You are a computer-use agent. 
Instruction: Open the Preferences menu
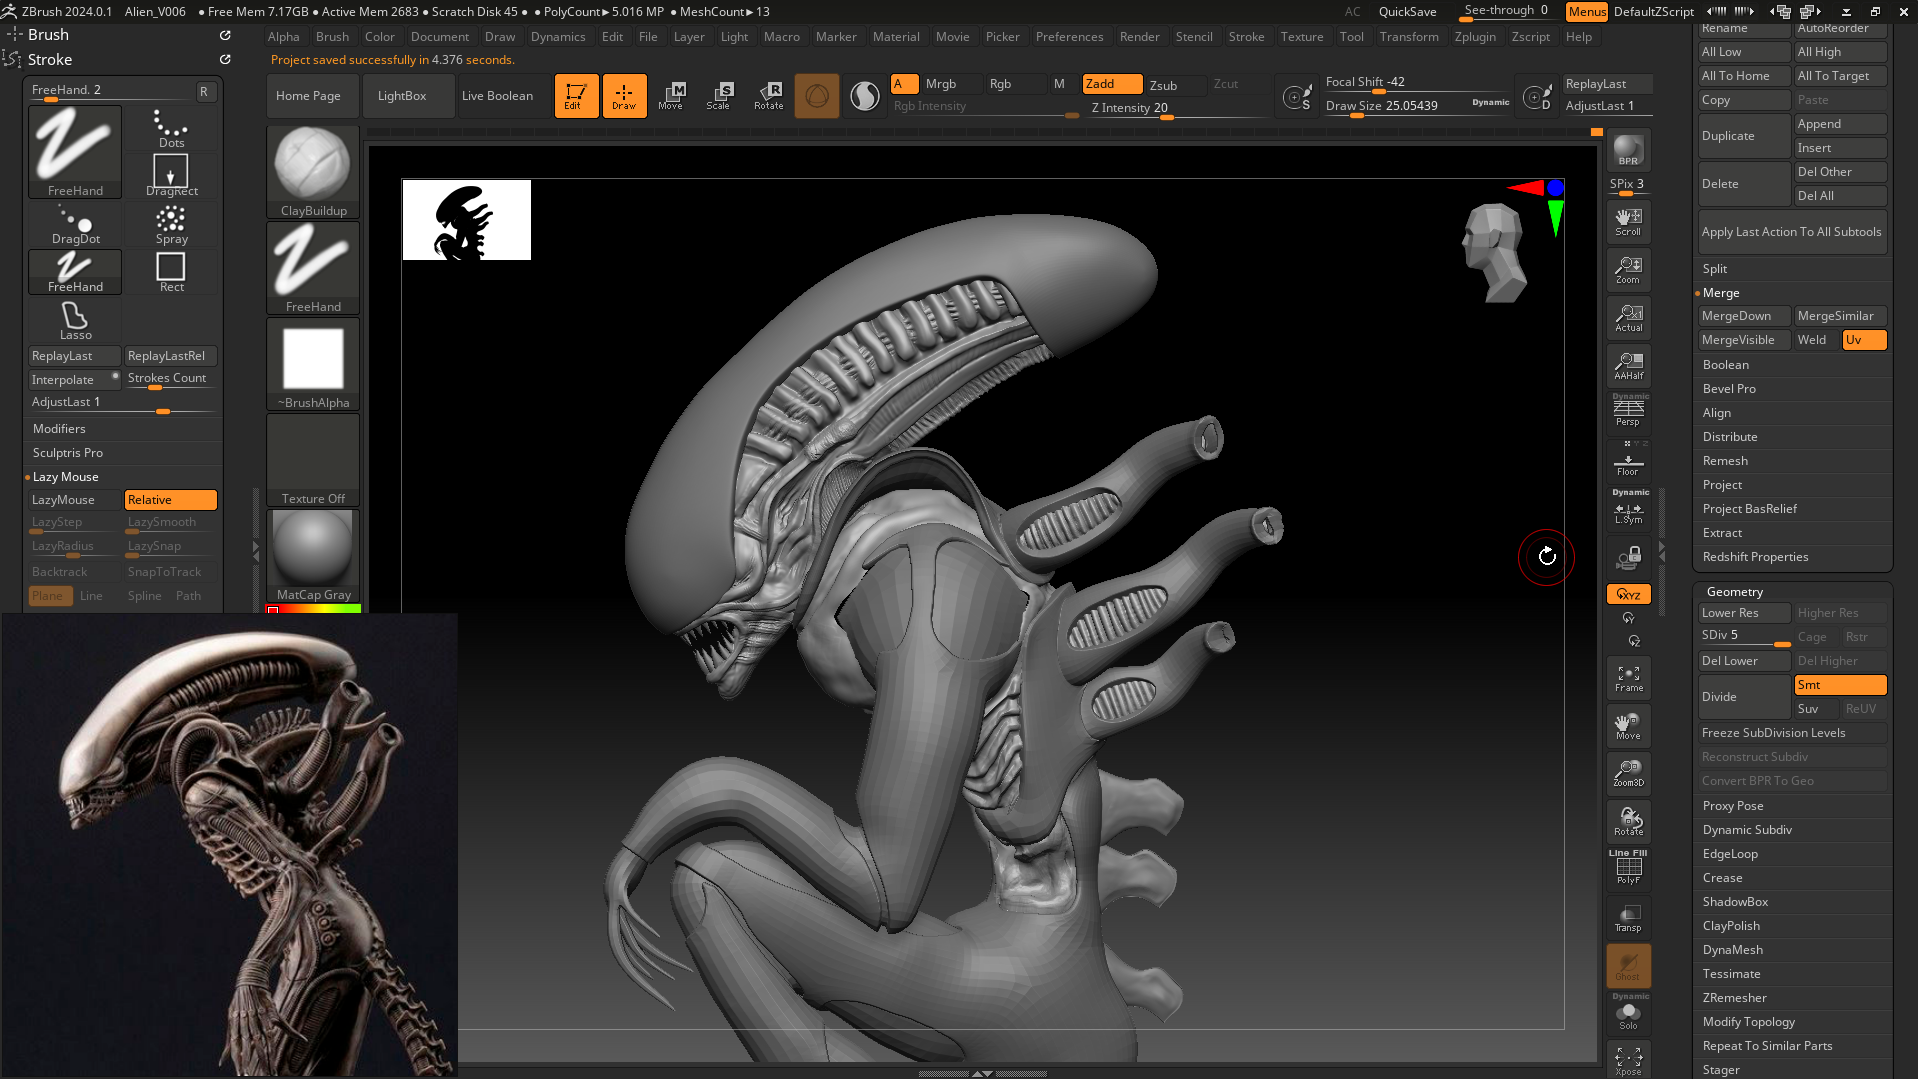(1070, 37)
